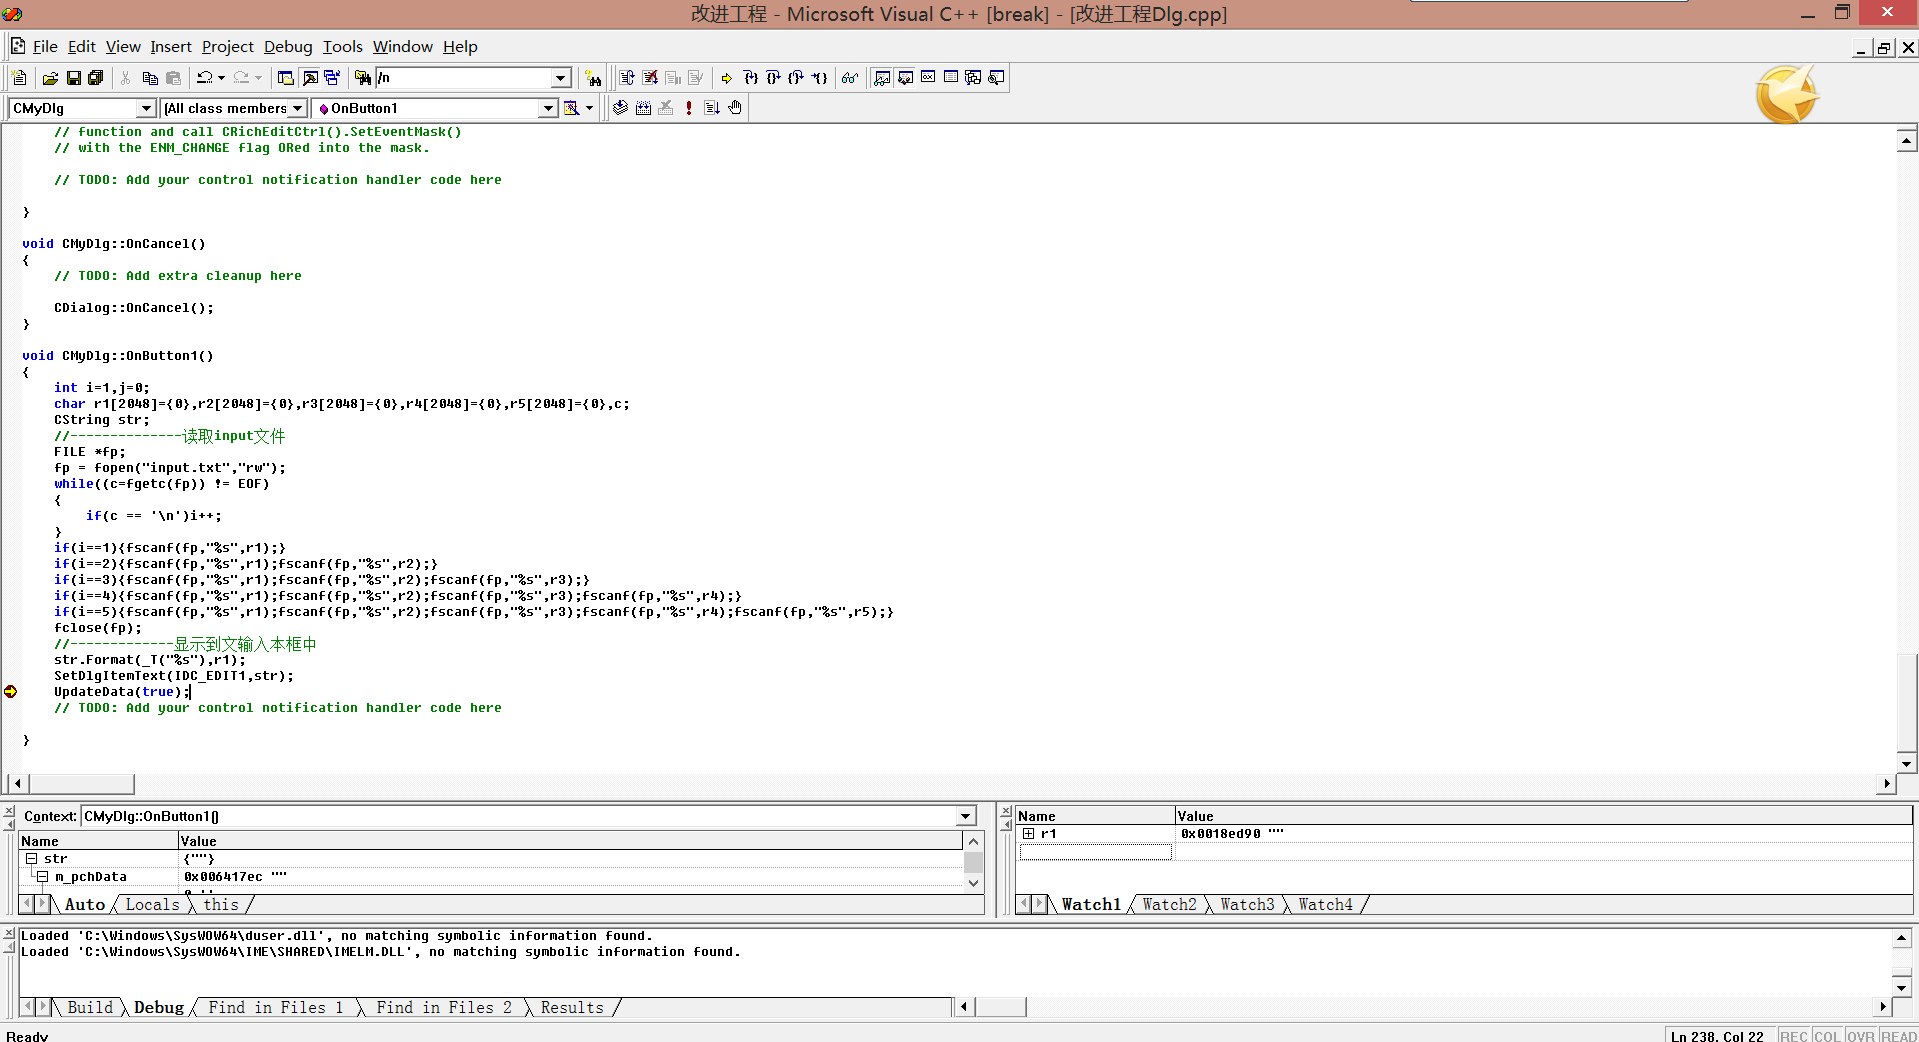Open the Project menu
Viewport: 1919px width, 1042px height.
click(x=228, y=47)
